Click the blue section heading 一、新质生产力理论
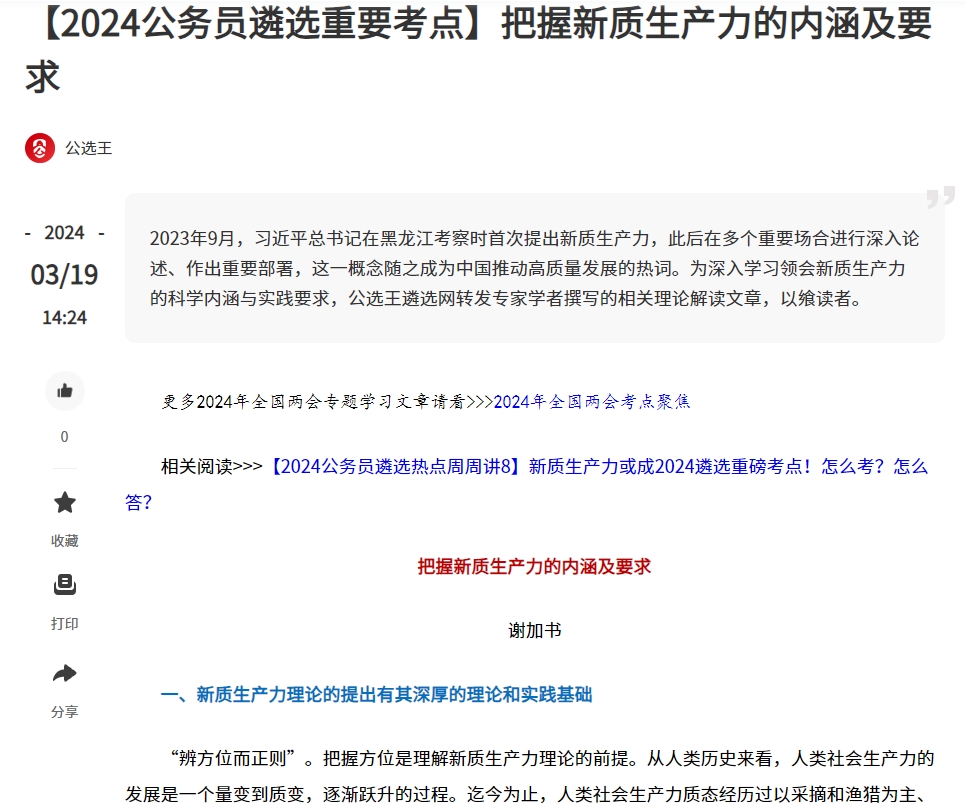The height and width of the screenshot is (806, 965). 376,695
